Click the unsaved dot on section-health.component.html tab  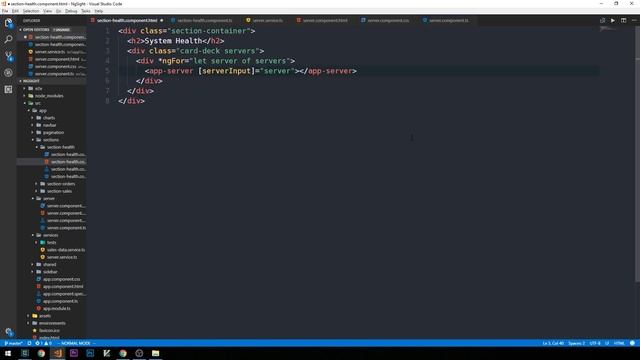coord(162,20)
